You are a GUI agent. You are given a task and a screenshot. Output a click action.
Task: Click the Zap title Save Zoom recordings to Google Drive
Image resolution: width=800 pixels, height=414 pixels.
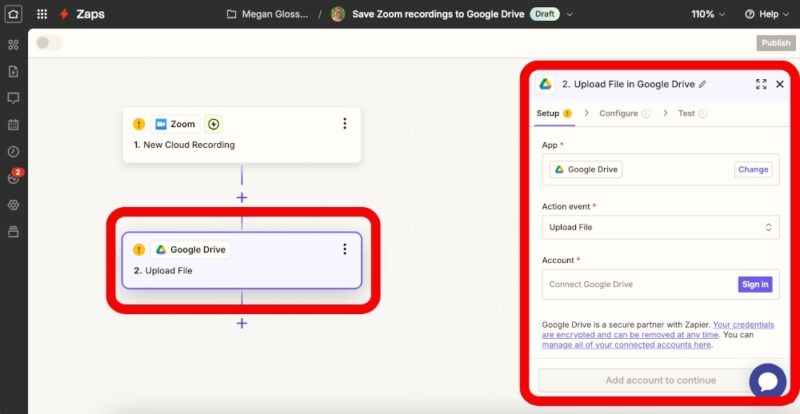pyautogui.click(x=438, y=14)
